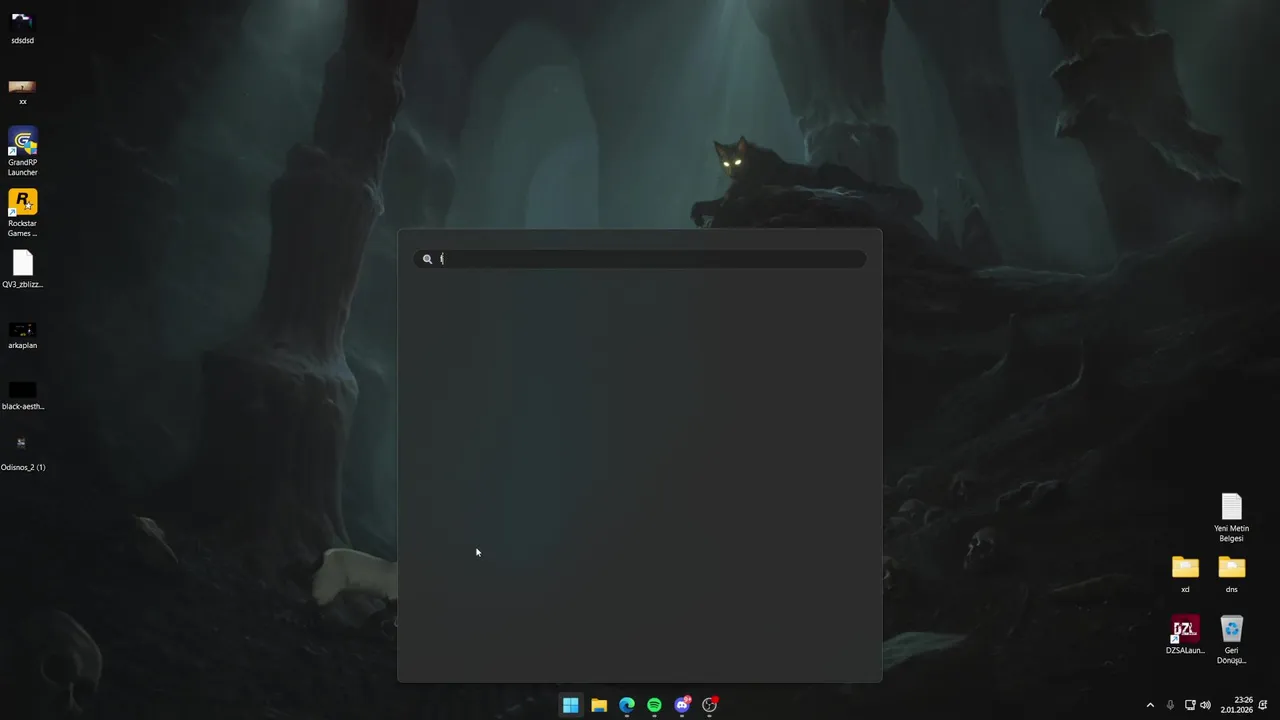The width and height of the screenshot is (1280, 720).
Task: Expand hidden system tray icons chevron
Action: tap(1150, 705)
